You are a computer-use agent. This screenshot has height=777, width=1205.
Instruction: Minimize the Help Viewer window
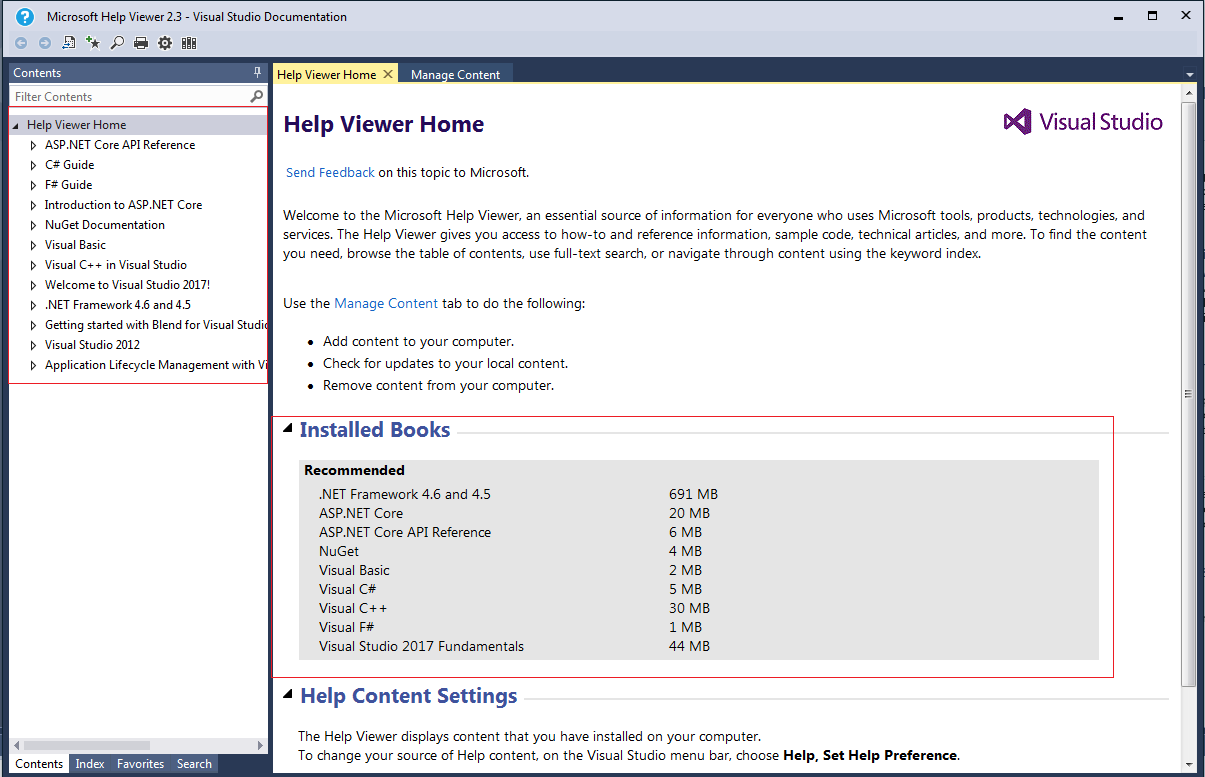1120,16
